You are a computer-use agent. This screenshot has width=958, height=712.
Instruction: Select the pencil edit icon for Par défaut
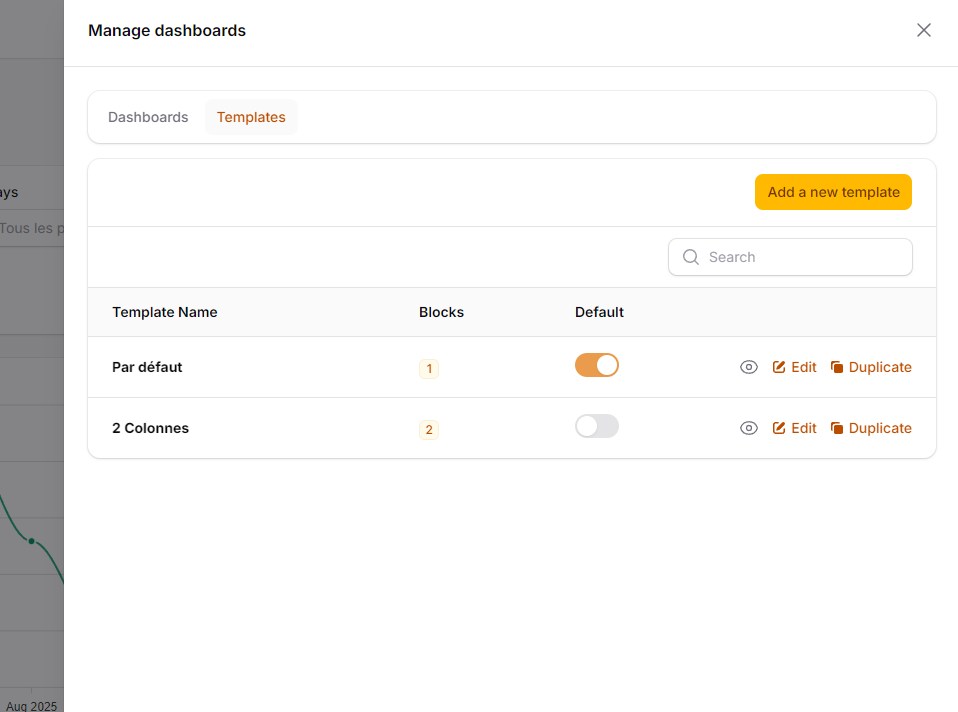click(x=778, y=367)
